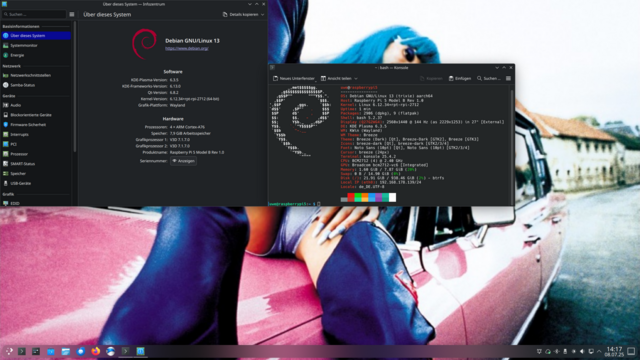Open the network tray icon

[x=591, y=351]
